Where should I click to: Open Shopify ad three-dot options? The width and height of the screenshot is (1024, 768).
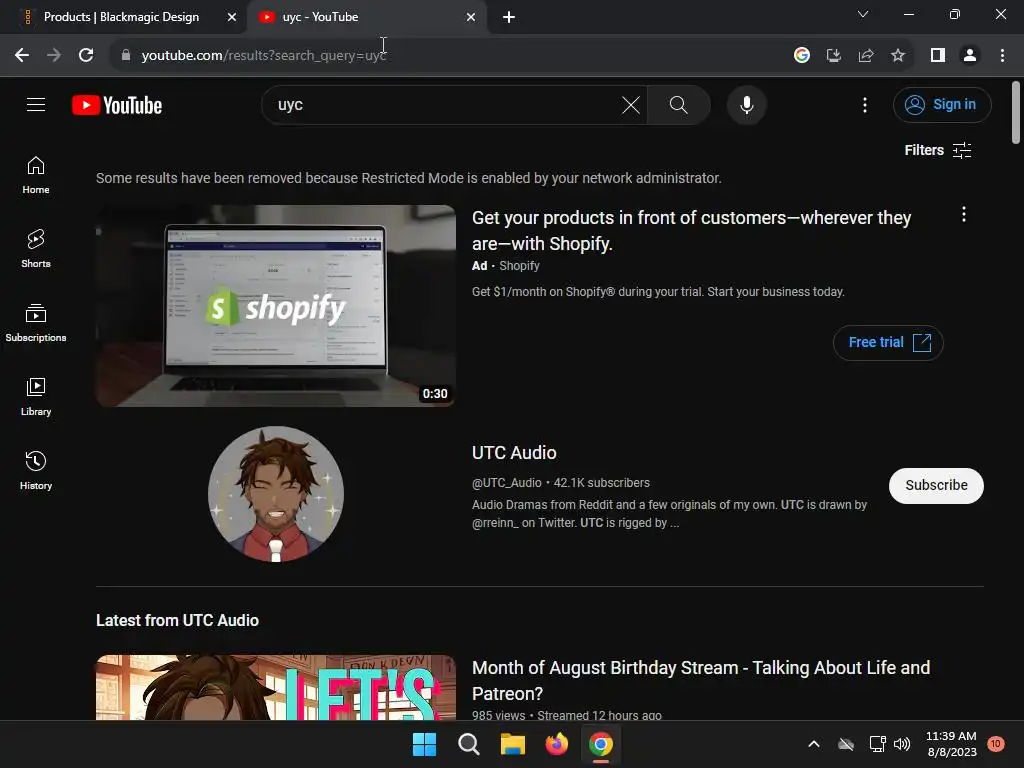click(x=963, y=214)
